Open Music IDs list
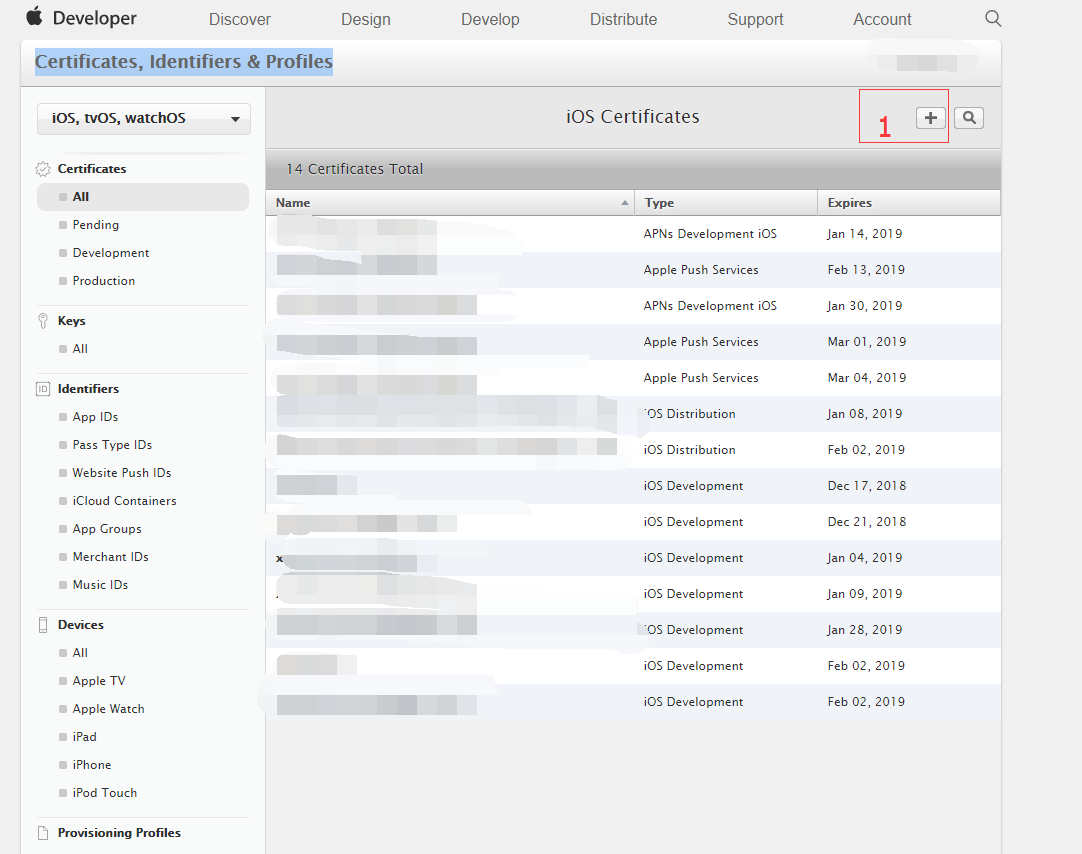Viewport: 1082px width, 854px height. point(100,585)
